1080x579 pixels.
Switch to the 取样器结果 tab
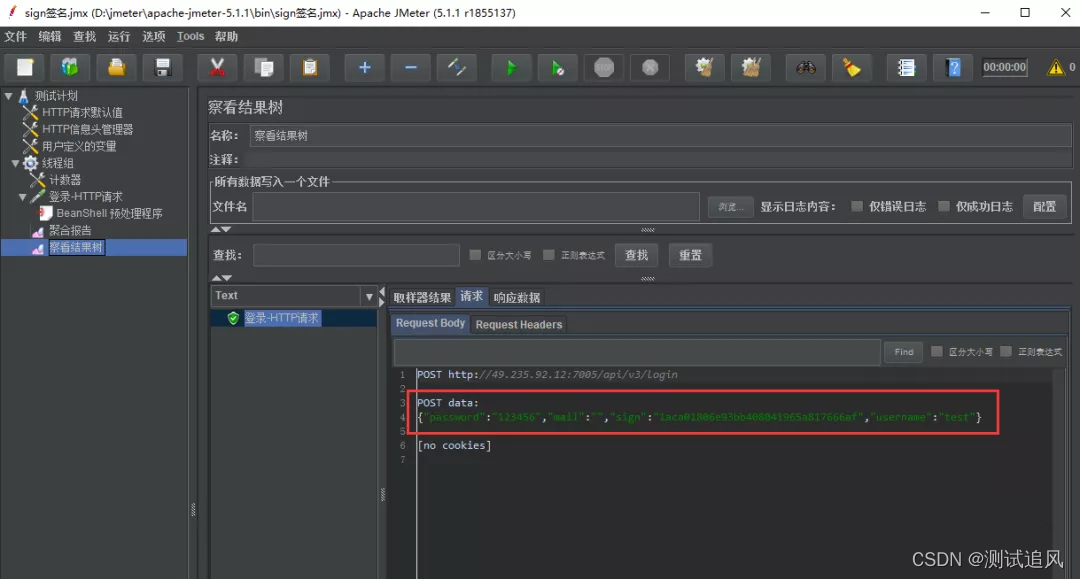[x=422, y=297]
